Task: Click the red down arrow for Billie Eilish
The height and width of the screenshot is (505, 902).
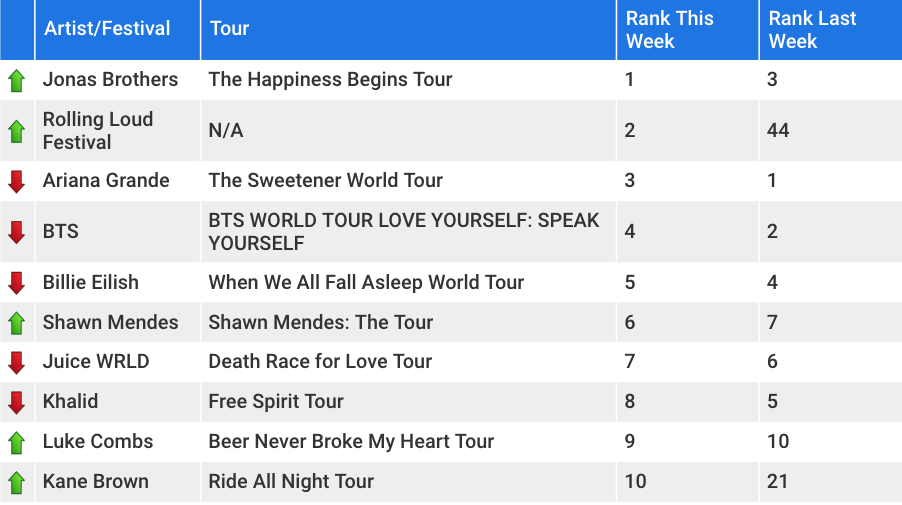Action: tap(17, 283)
